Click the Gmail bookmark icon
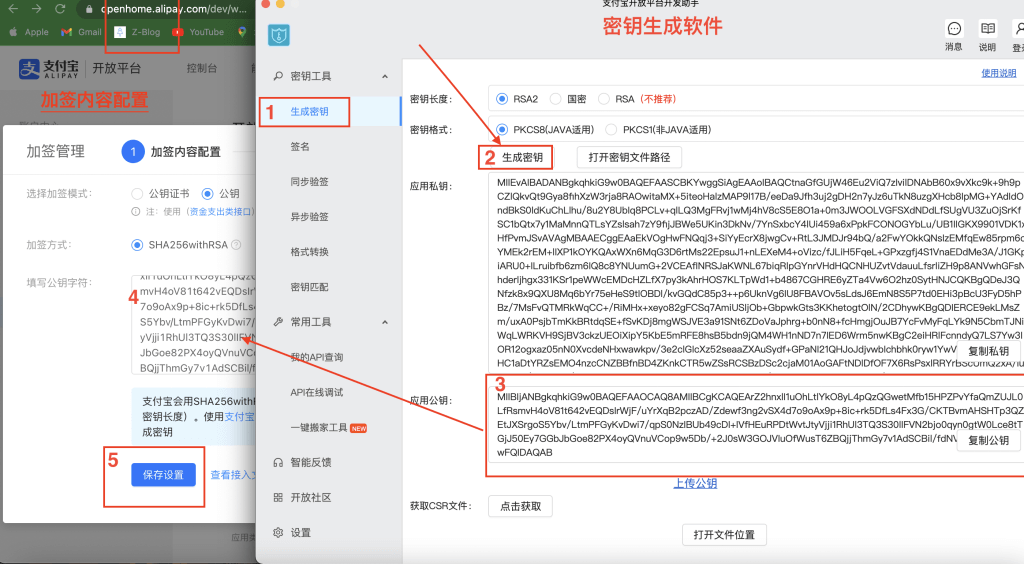Screen dimensions: 1024x564 click(66, 32)
